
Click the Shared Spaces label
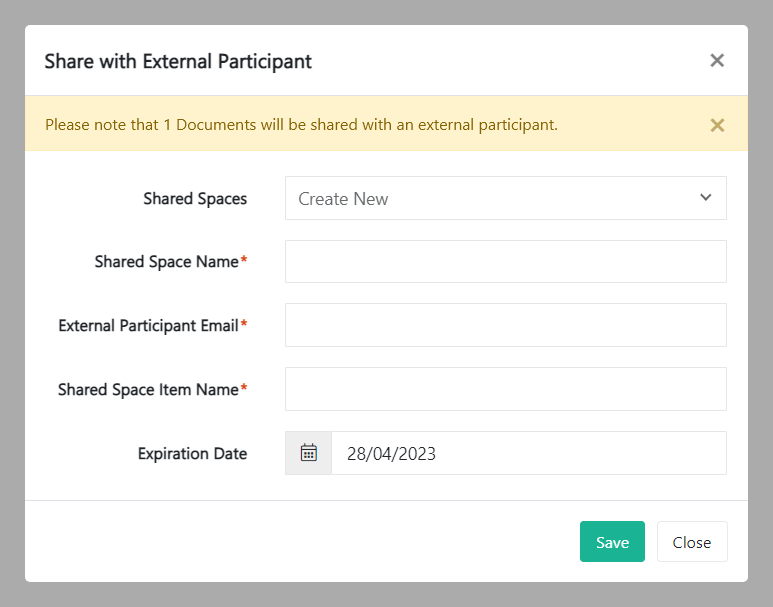[195, 199]
